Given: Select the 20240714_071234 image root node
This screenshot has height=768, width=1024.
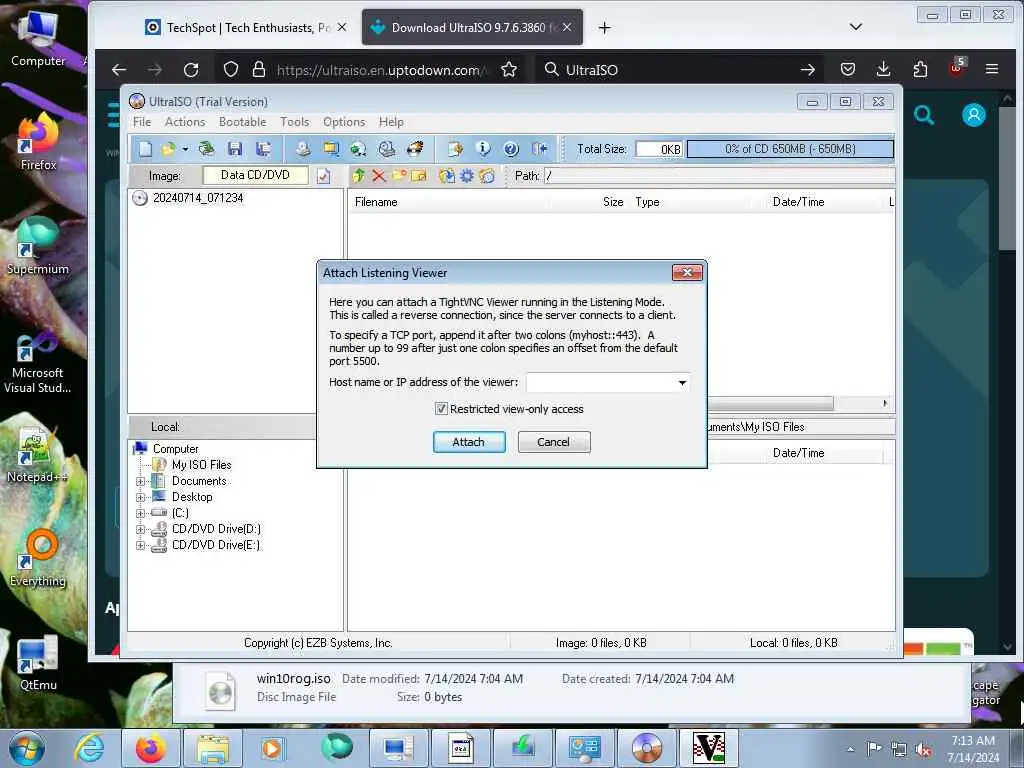Looking at the screenshot, I should (198, 198).
